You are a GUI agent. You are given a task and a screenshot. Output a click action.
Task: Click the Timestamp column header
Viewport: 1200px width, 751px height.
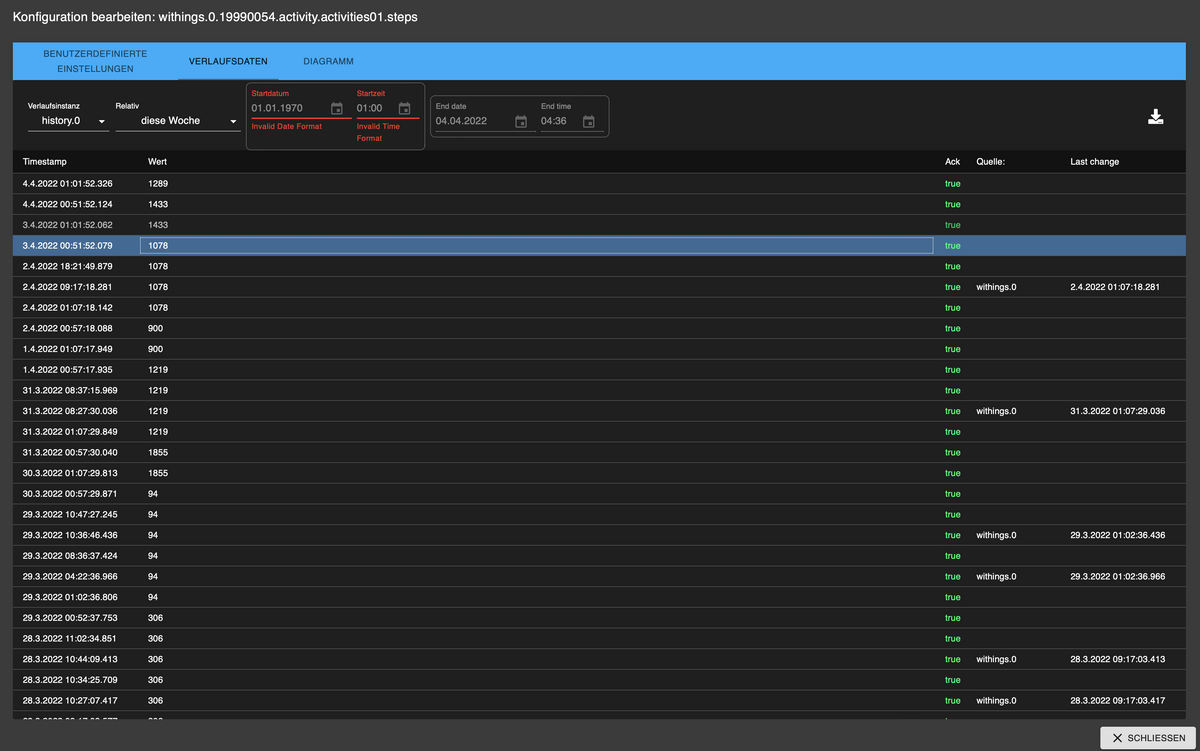tap(45, 162)
